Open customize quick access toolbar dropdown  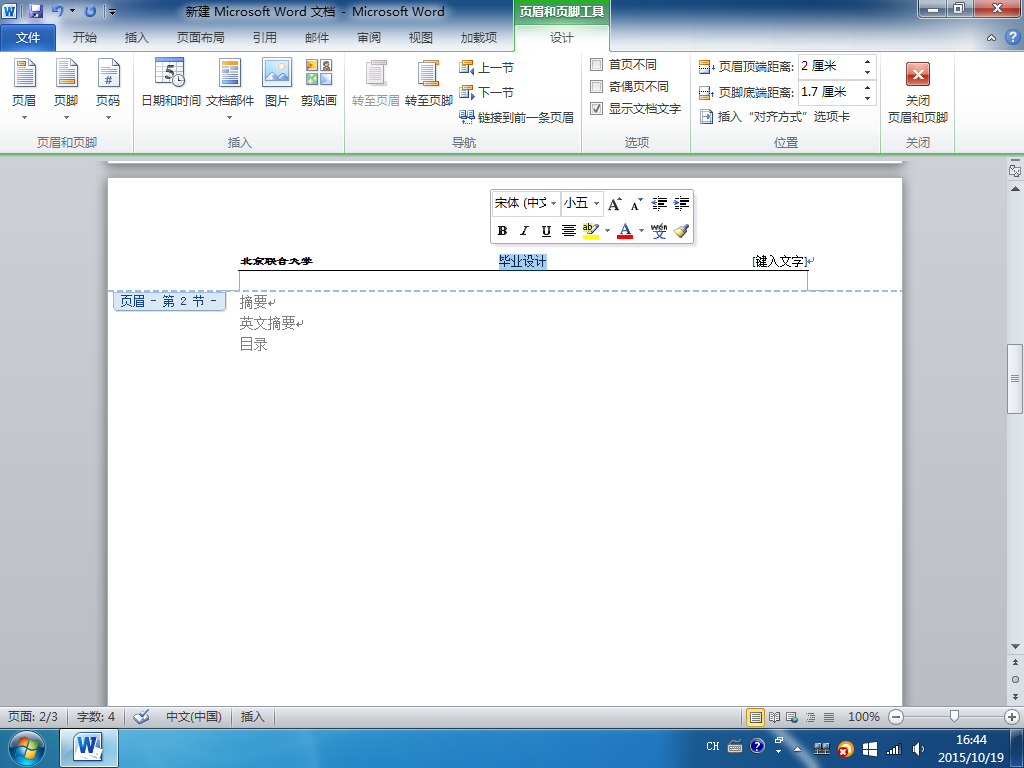point(112,12)
